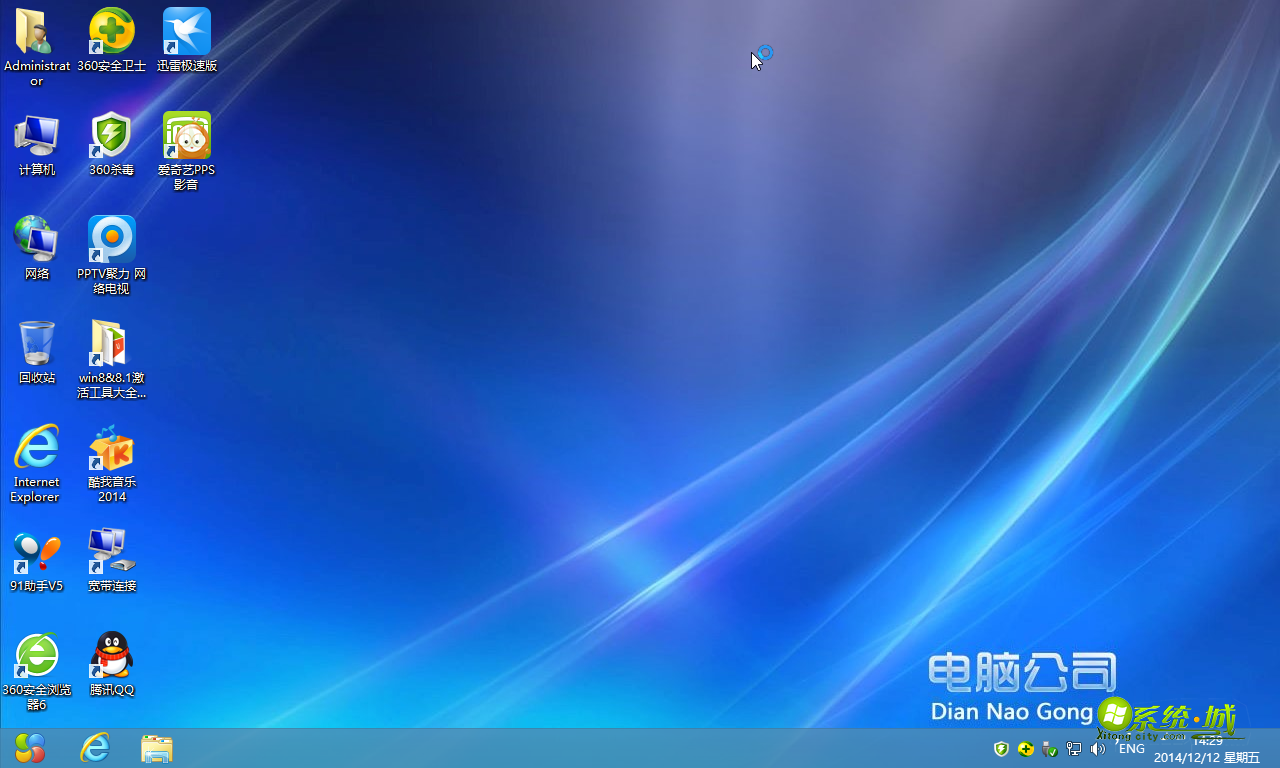Open 爱奇艺PPS影音 video player
The height and width of the screenshot is (768, 1280).
[186, 136]
